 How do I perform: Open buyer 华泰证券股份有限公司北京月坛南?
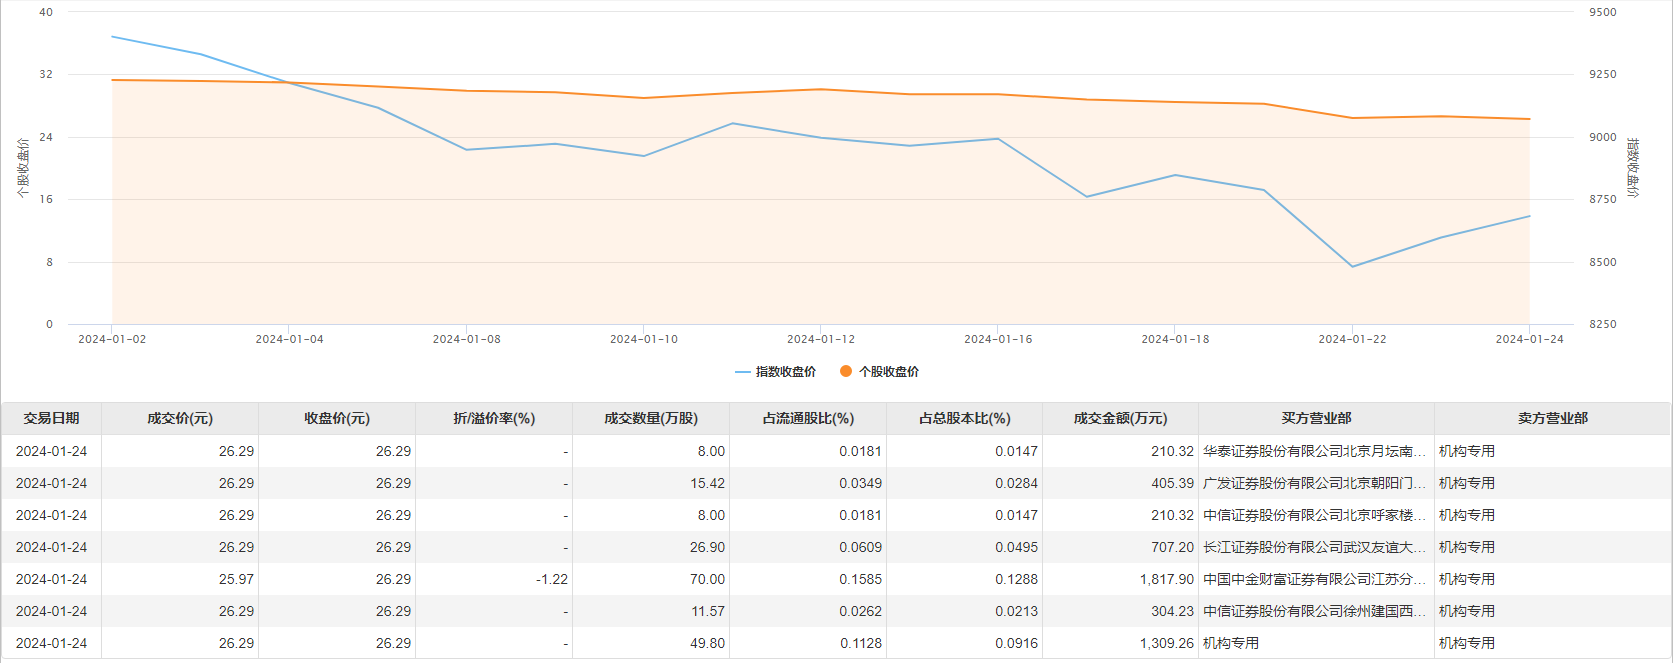pyautogui.click(x=1314, y=451)
